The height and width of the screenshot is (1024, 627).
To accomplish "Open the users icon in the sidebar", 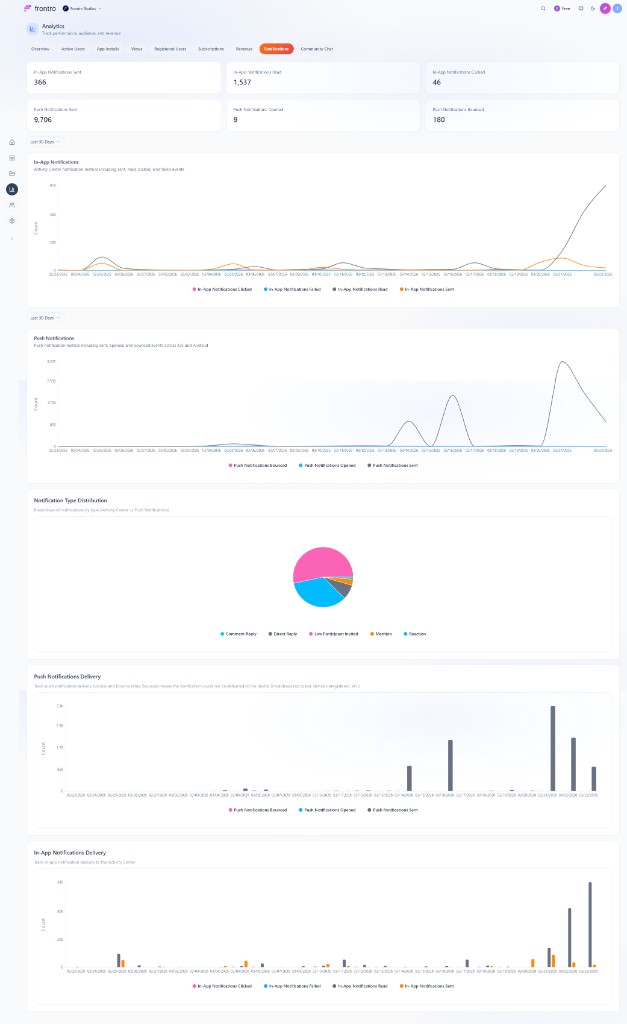I will click(x=12, y=205).
